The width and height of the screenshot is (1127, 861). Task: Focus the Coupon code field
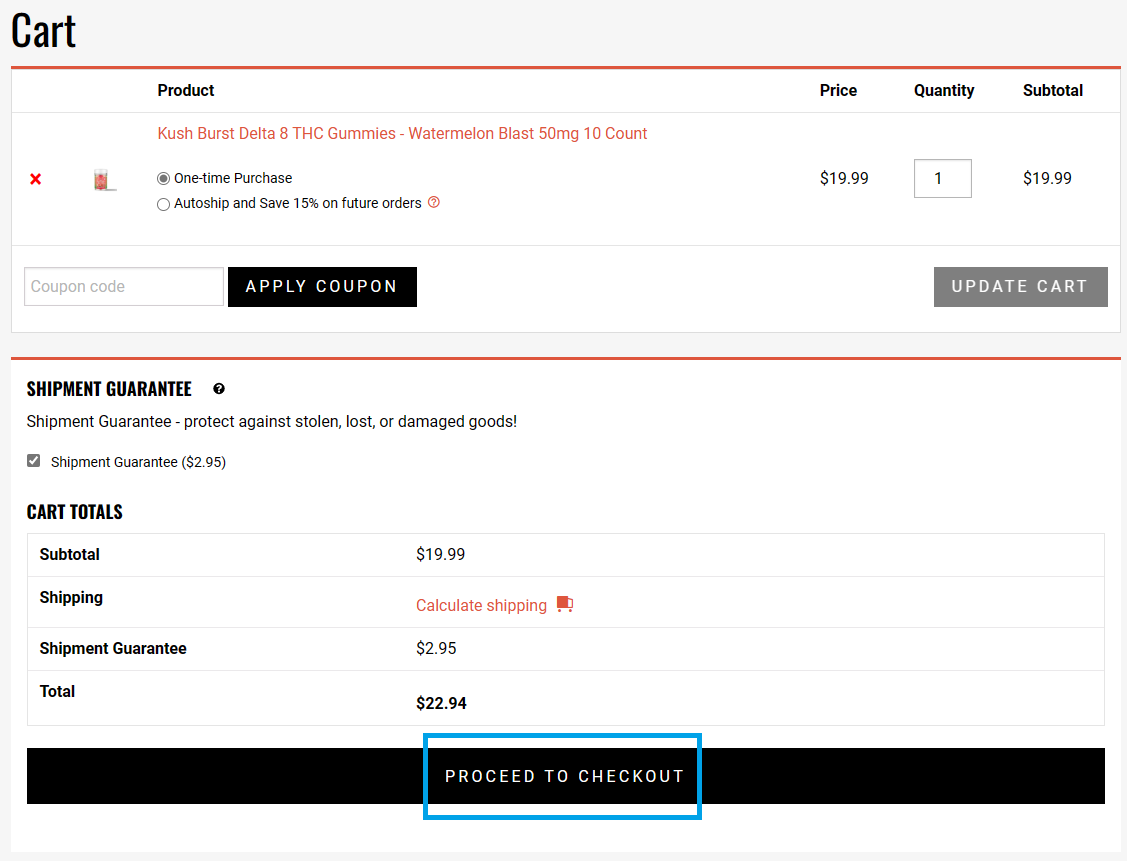coord(123,286)
